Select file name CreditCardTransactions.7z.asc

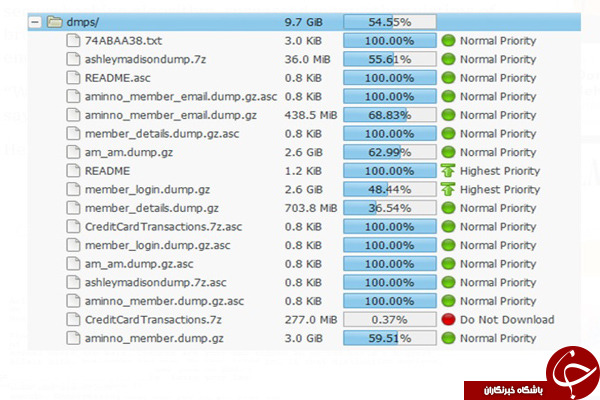coord(163,227)
